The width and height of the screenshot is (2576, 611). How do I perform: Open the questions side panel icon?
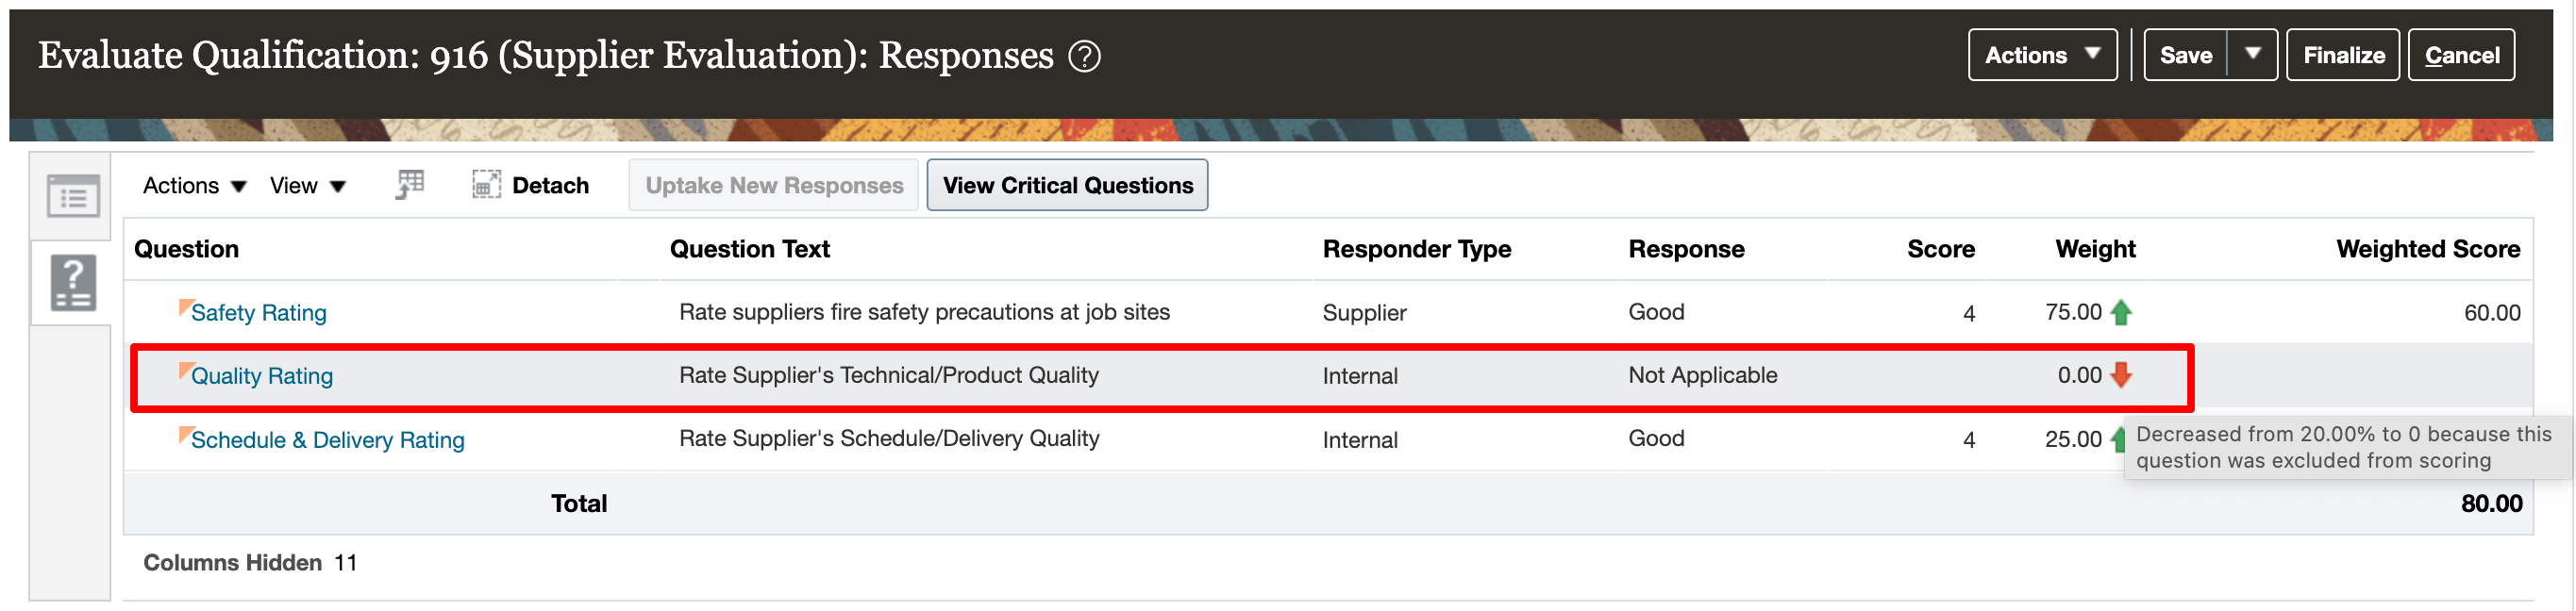click(x=73, y=283)
